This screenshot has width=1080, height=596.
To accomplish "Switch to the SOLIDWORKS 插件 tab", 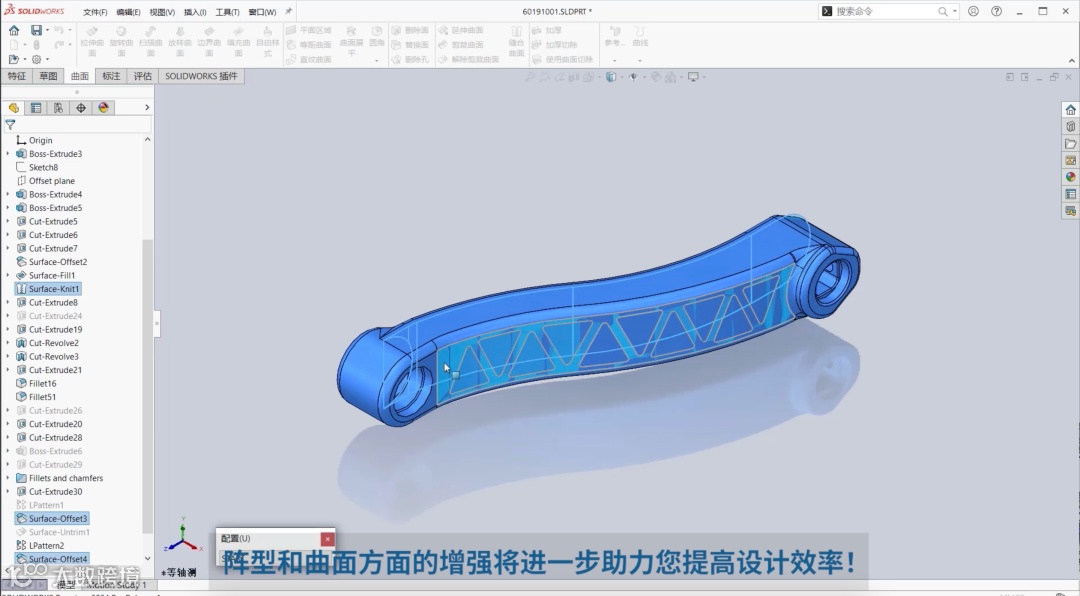I will [x=201, y=76].
